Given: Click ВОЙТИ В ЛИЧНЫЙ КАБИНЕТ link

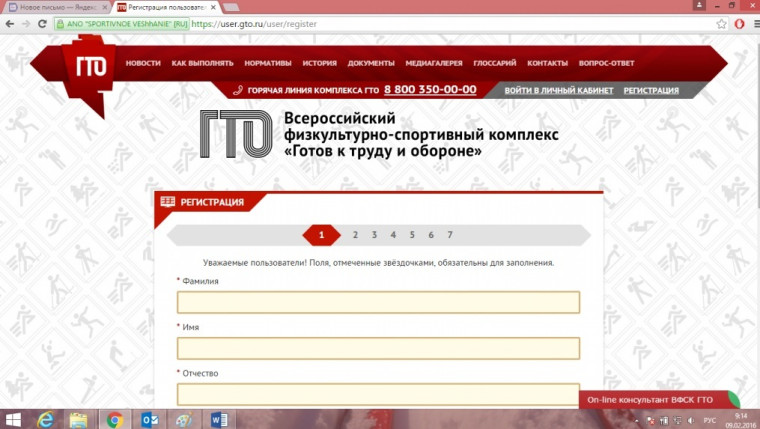Looking at the screenshot, I should pyautogui.click(x=558, y=90).
